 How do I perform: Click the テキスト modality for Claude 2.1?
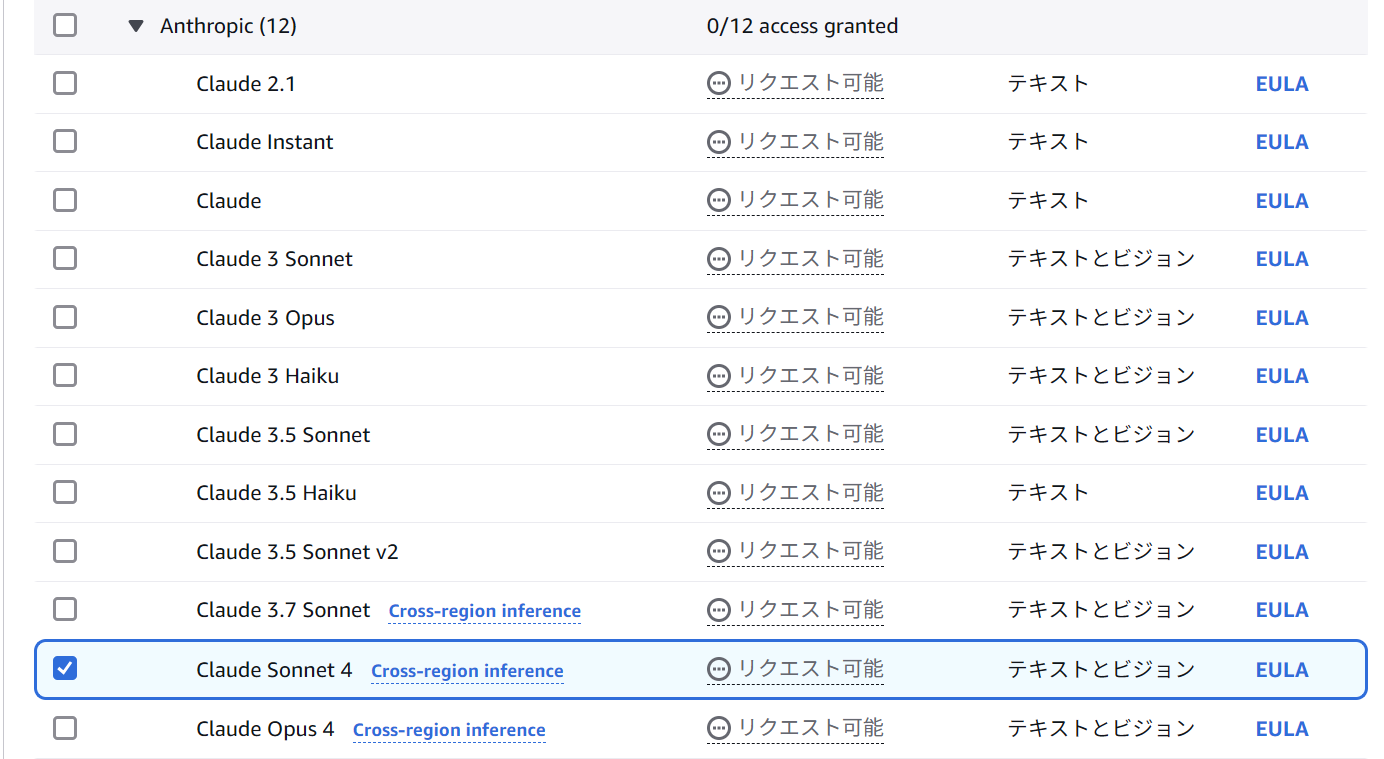(1048, 83)
